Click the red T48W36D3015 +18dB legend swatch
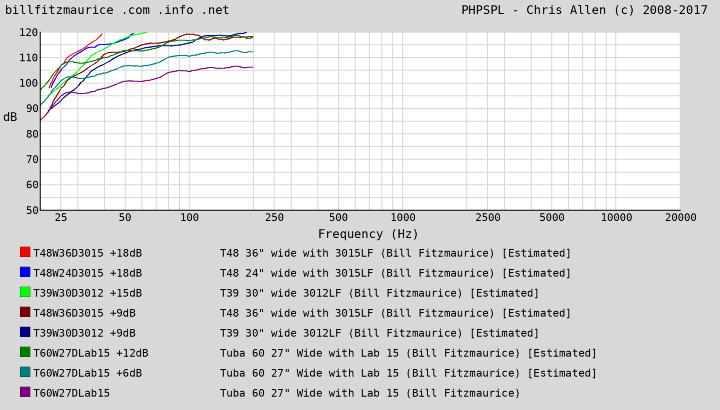 pos(25,252)
